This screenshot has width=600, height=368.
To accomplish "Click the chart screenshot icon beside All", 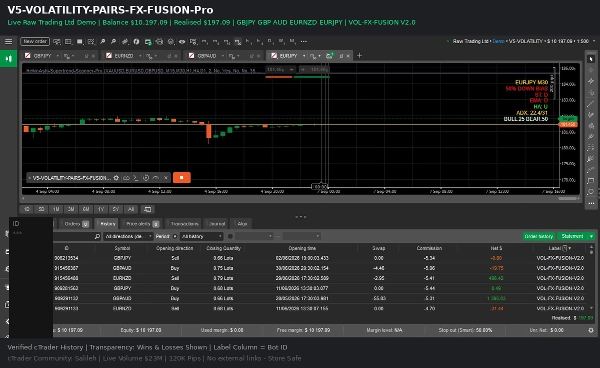I will [147, 209].
